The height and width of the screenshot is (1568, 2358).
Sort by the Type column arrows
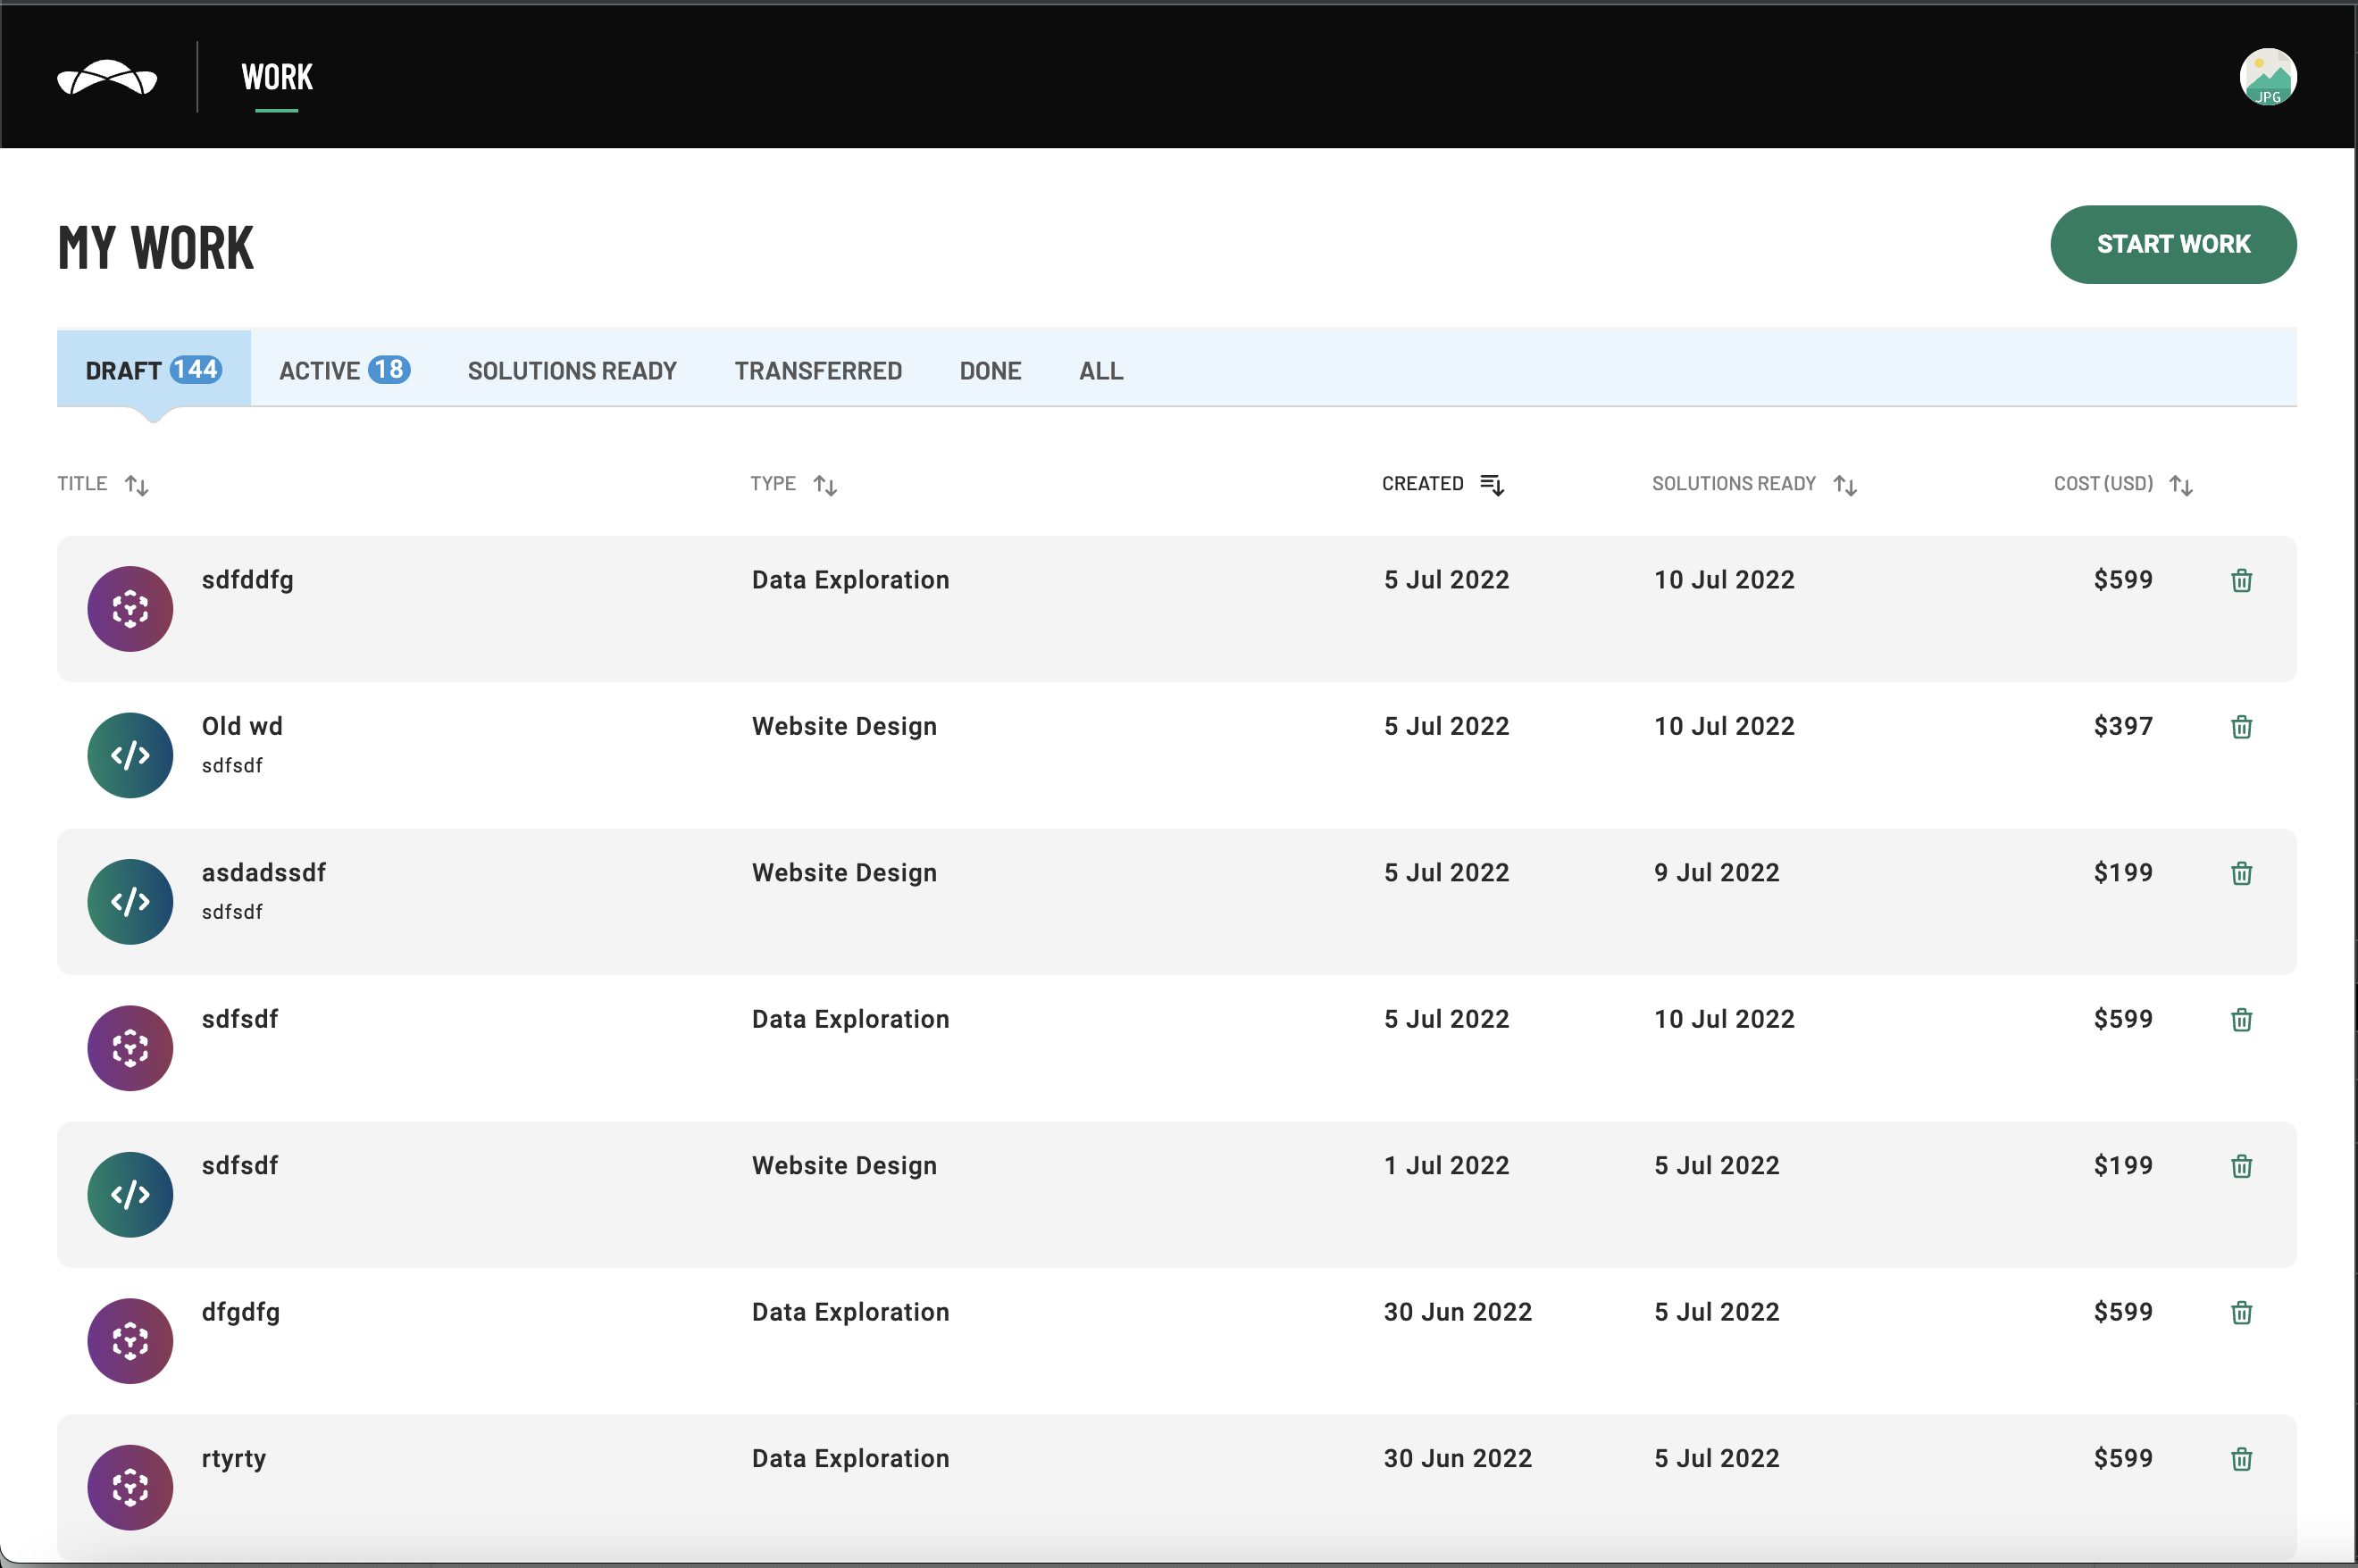825,486
